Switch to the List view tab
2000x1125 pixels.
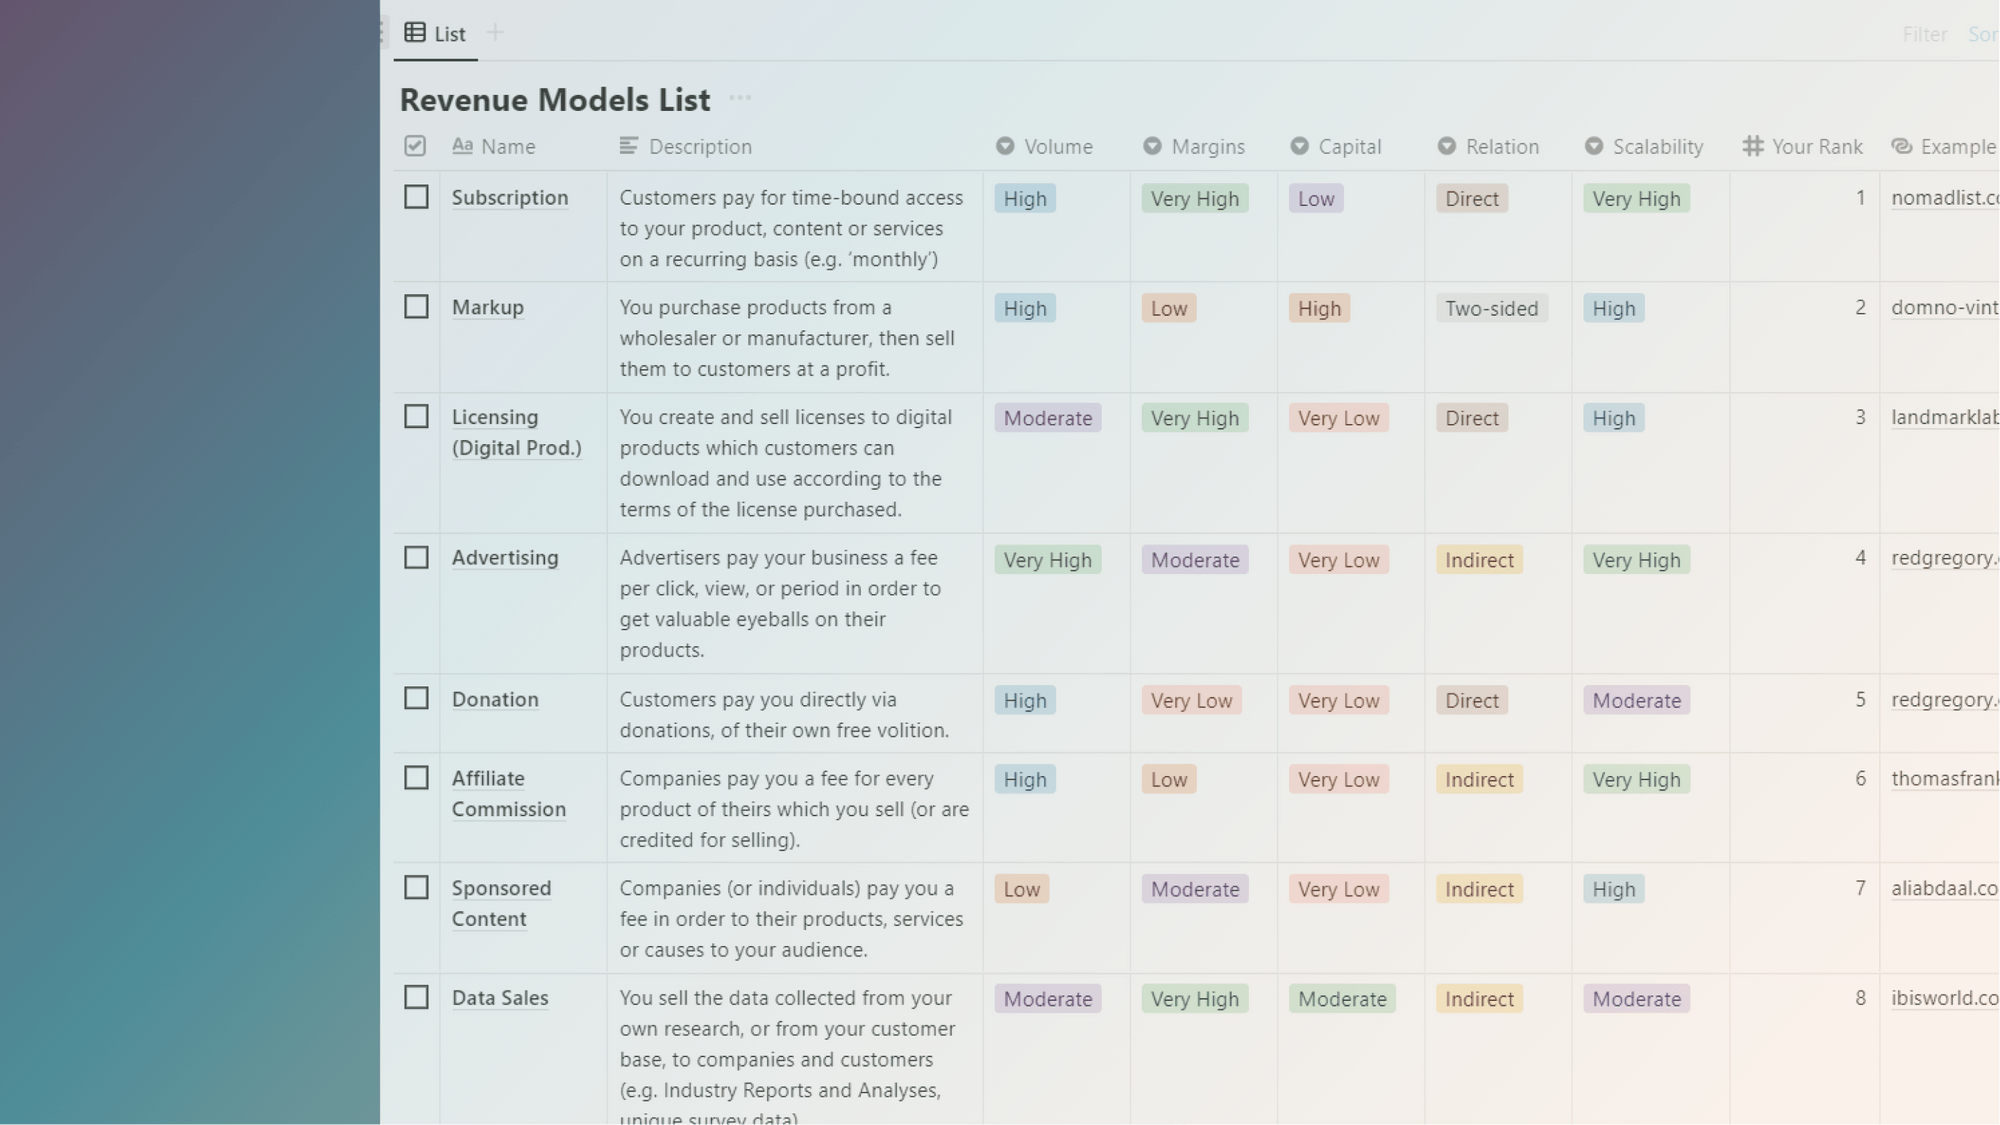pyautogui.click(x=448, y=33)
